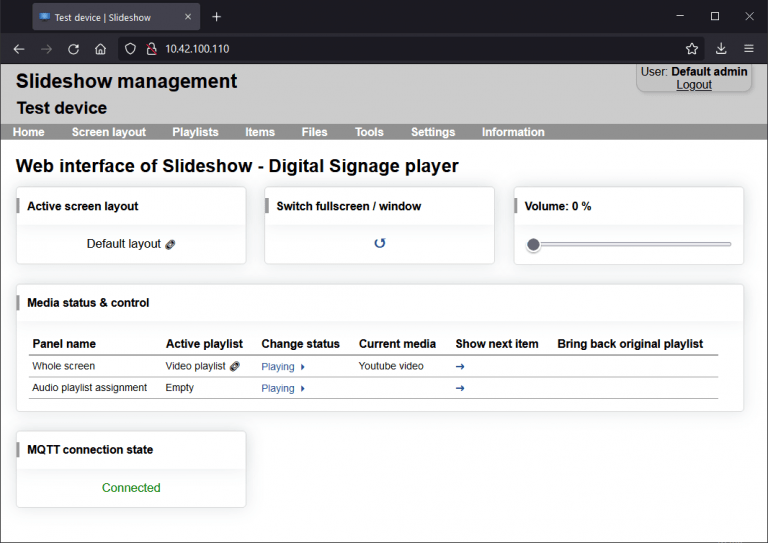This screenshot has width=768, height=543.
Task: Reload the page with browser refresh button
Action: click(x=73, y=48)
